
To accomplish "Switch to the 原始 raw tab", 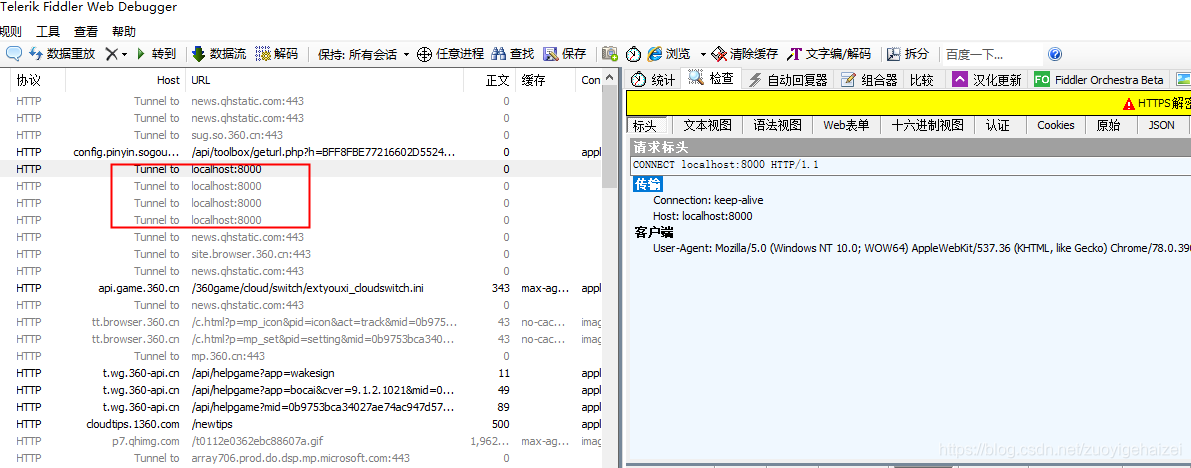I will point(1108,125).
